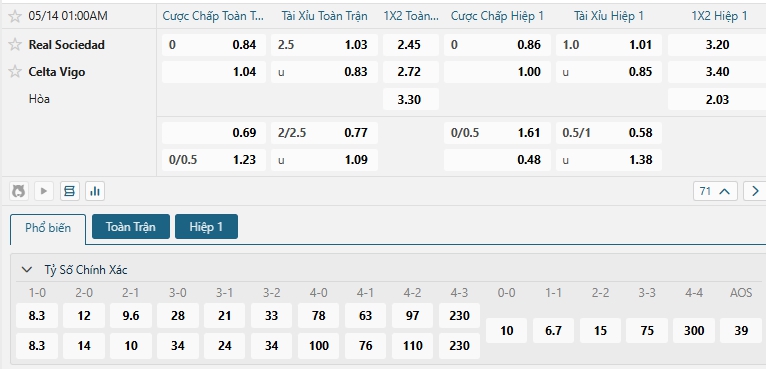Collapse the 71 markets counter
766x369 pixels.
[x=715, y=191]
